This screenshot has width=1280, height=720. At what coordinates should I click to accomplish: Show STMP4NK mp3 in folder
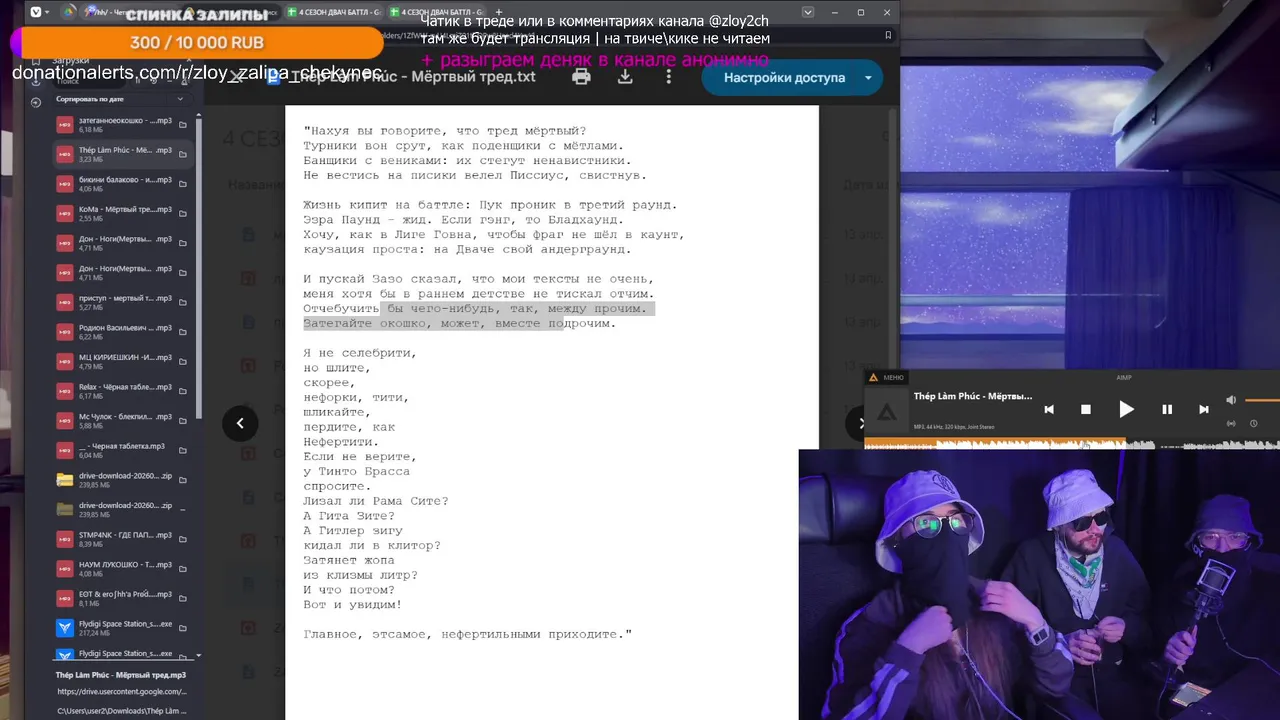coord(182,539)
